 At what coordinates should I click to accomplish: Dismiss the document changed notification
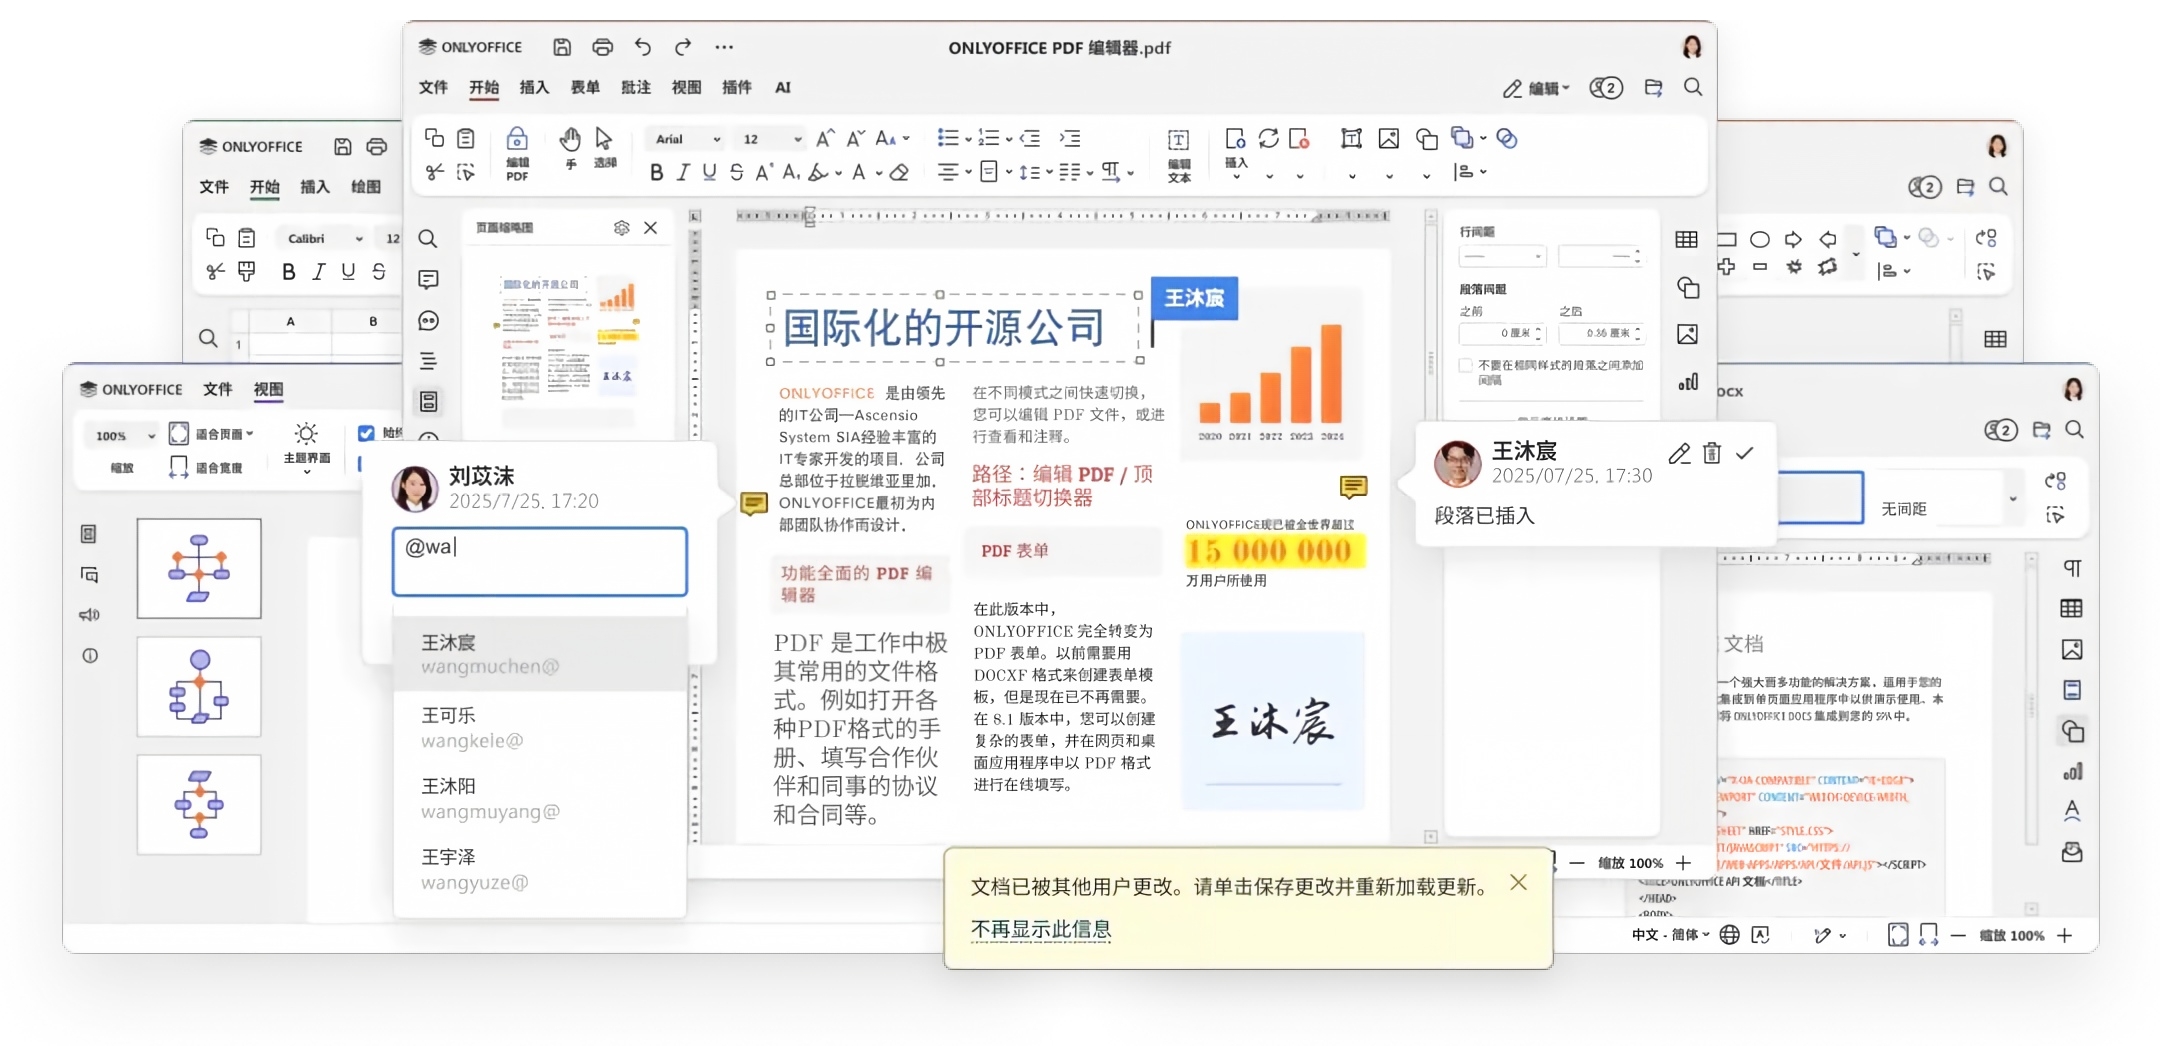(x=1518, y=882)
